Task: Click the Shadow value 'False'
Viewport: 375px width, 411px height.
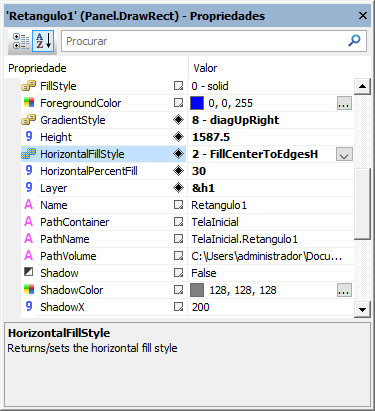Action: [204, 273]
